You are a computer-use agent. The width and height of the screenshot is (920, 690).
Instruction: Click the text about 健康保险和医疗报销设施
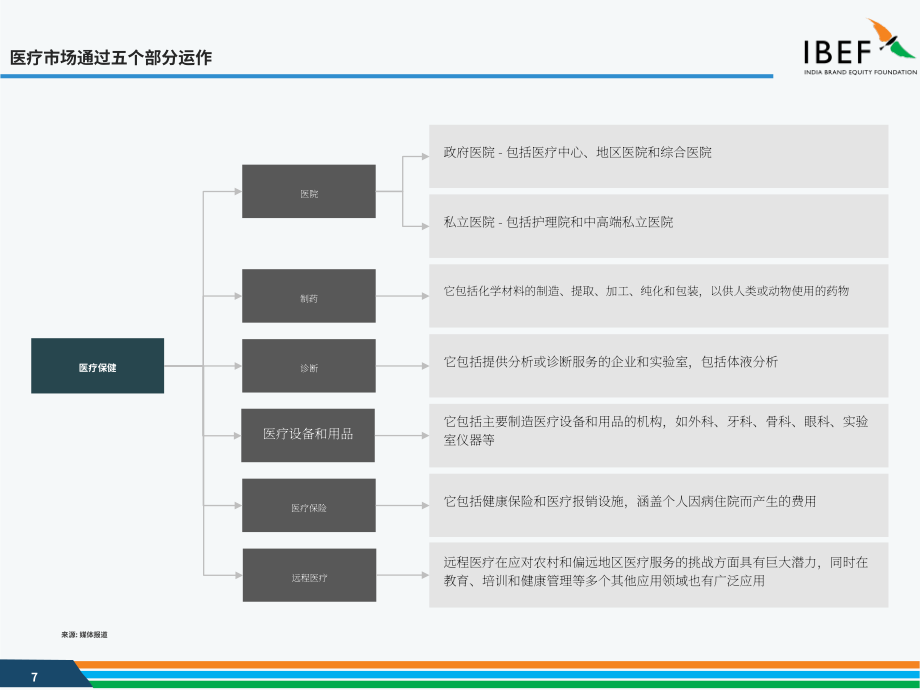(x=630, y=502)
